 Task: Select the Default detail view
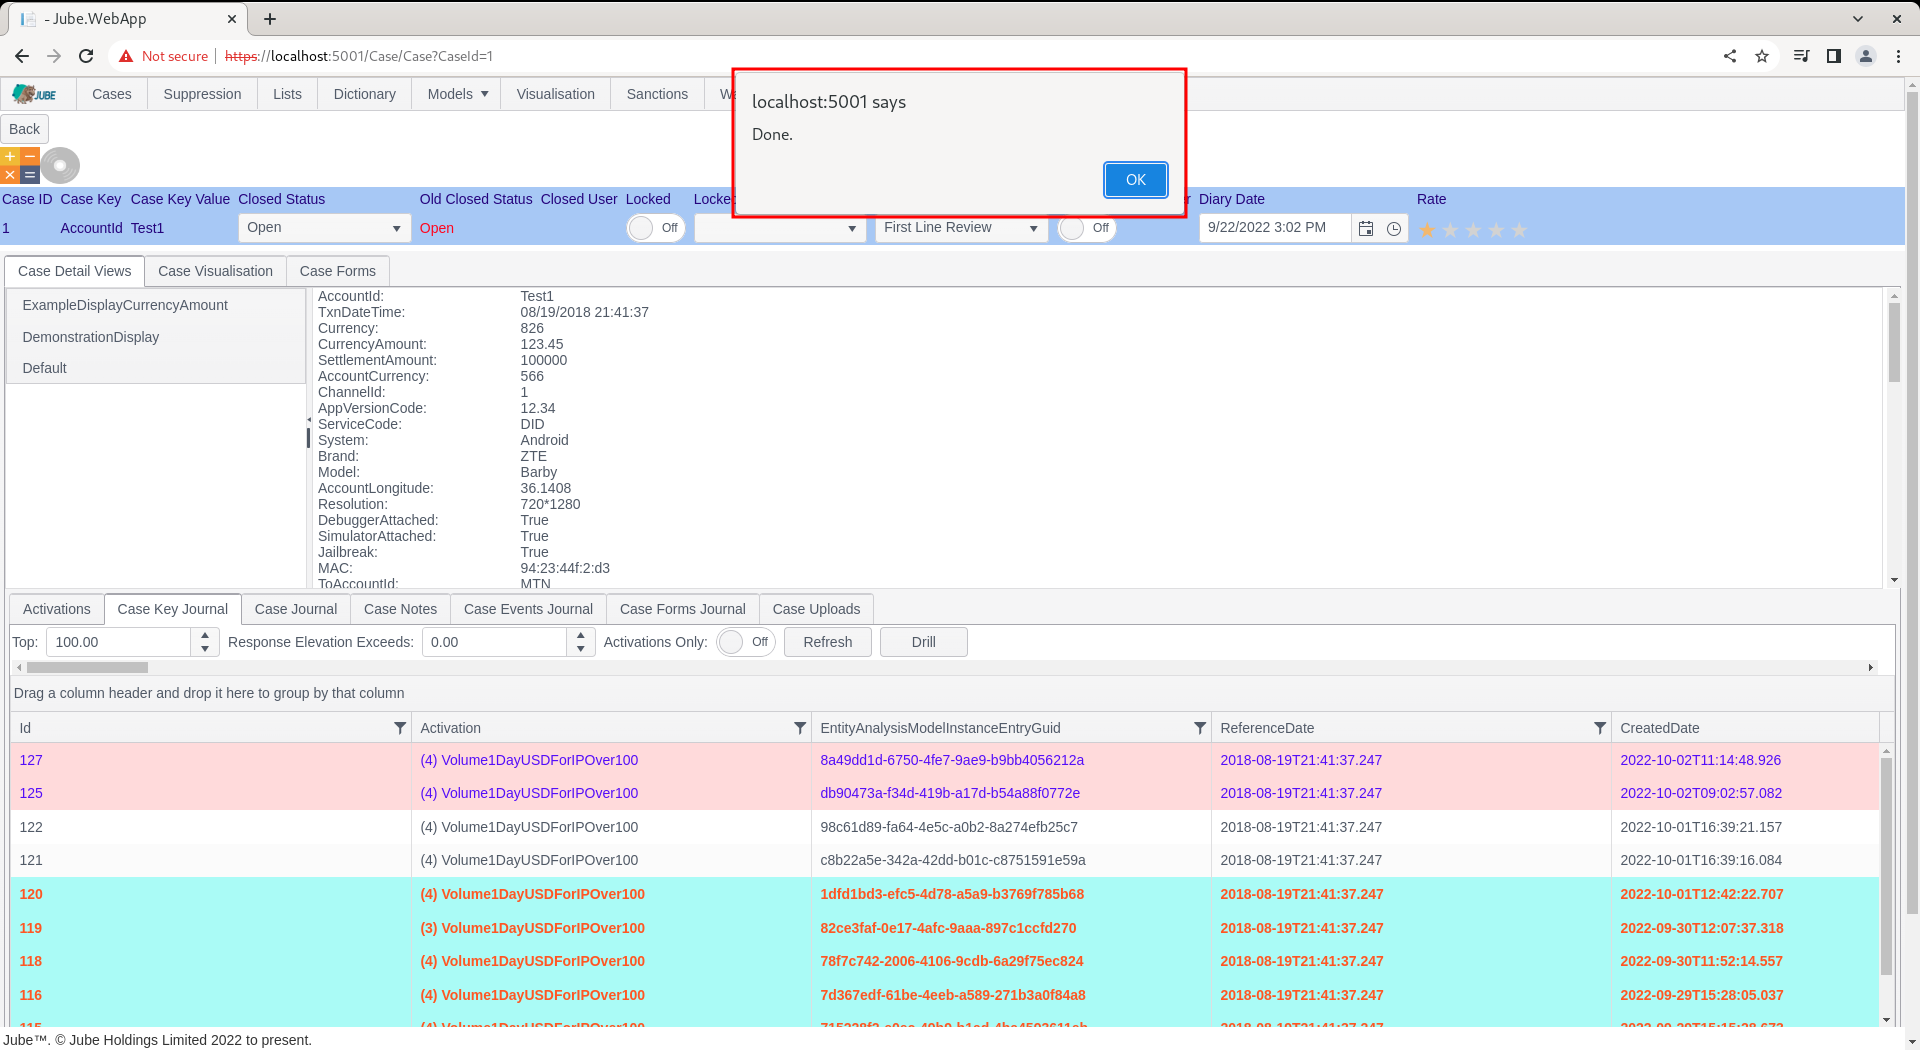click(156, 368)
